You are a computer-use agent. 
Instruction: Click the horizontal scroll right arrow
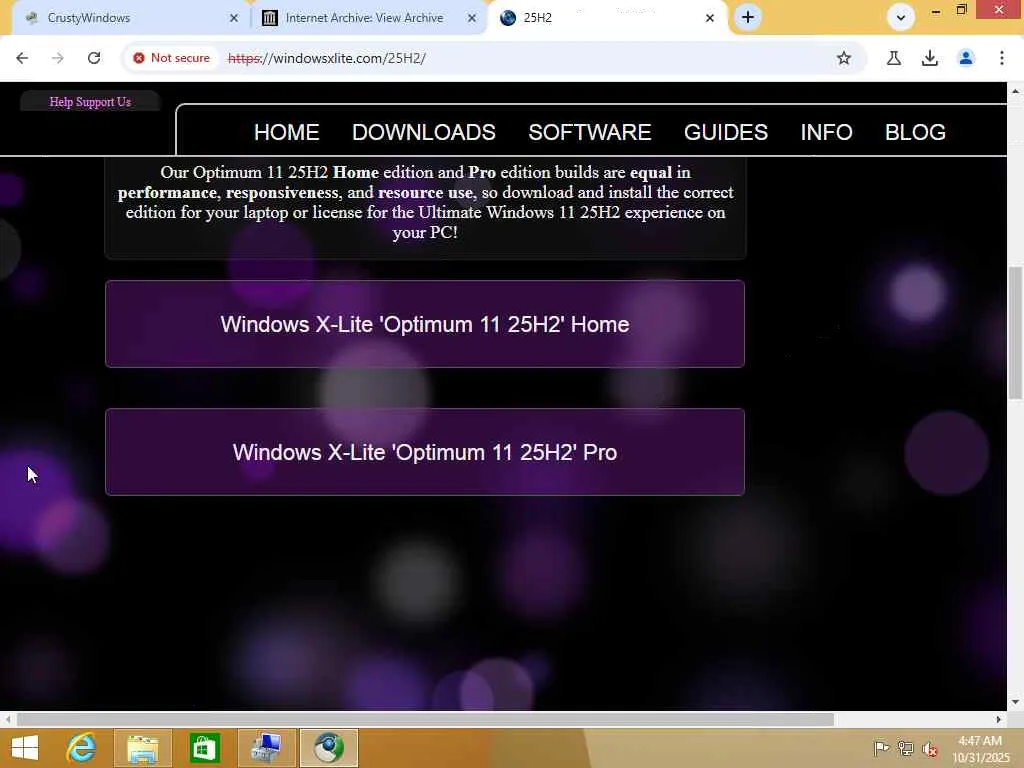point(999,719)
